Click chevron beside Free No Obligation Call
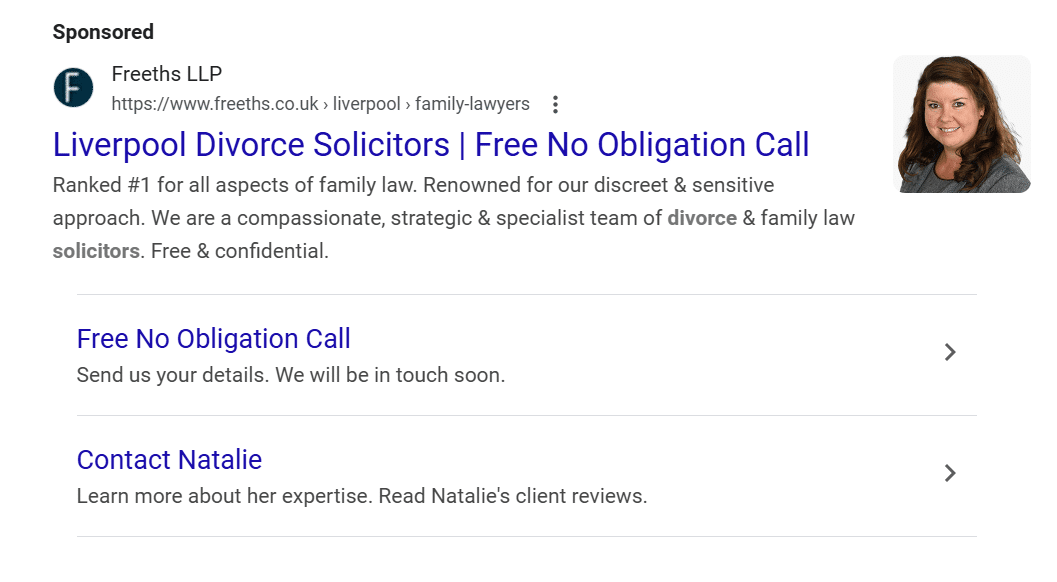The width and height of the screenshot is (1057, 582). (x=950, y=352)
